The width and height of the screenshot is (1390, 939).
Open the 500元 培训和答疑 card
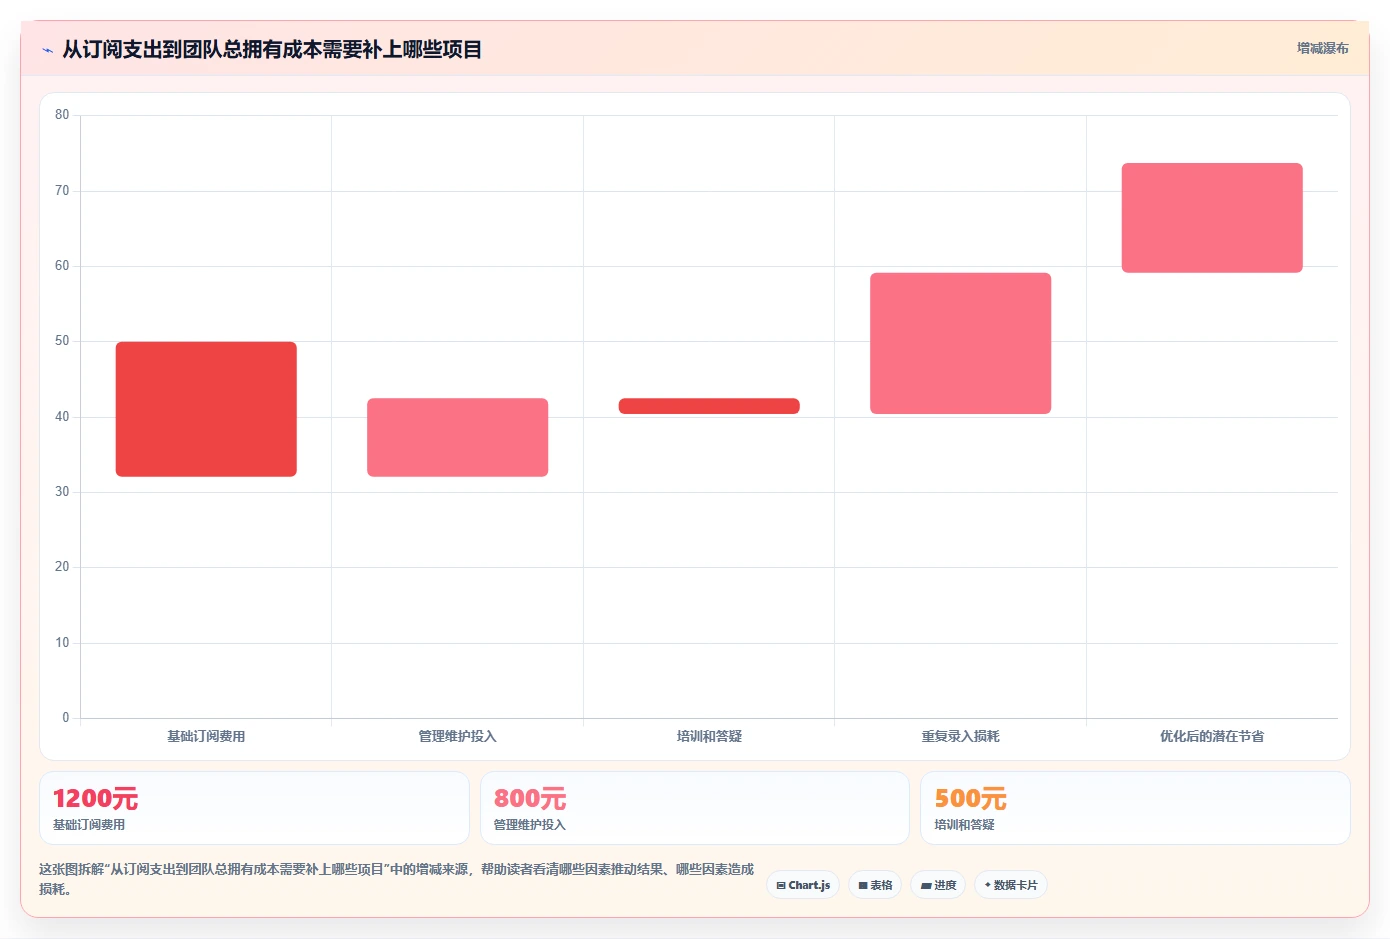pos(1135,808)
